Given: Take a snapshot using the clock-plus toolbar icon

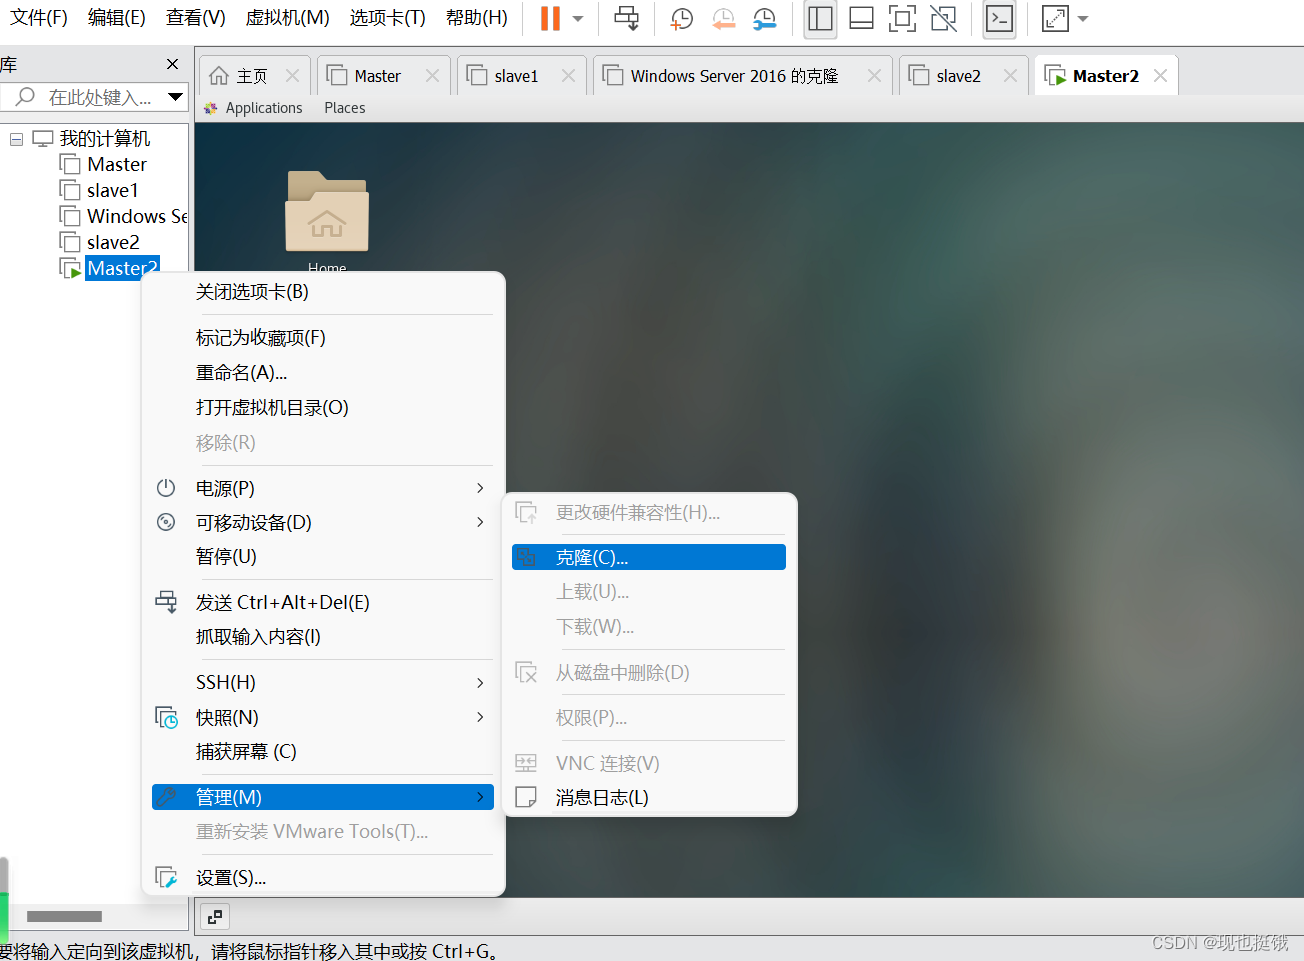Looking at the screenshot, I should pyautogui.click(x=682, y=18).
